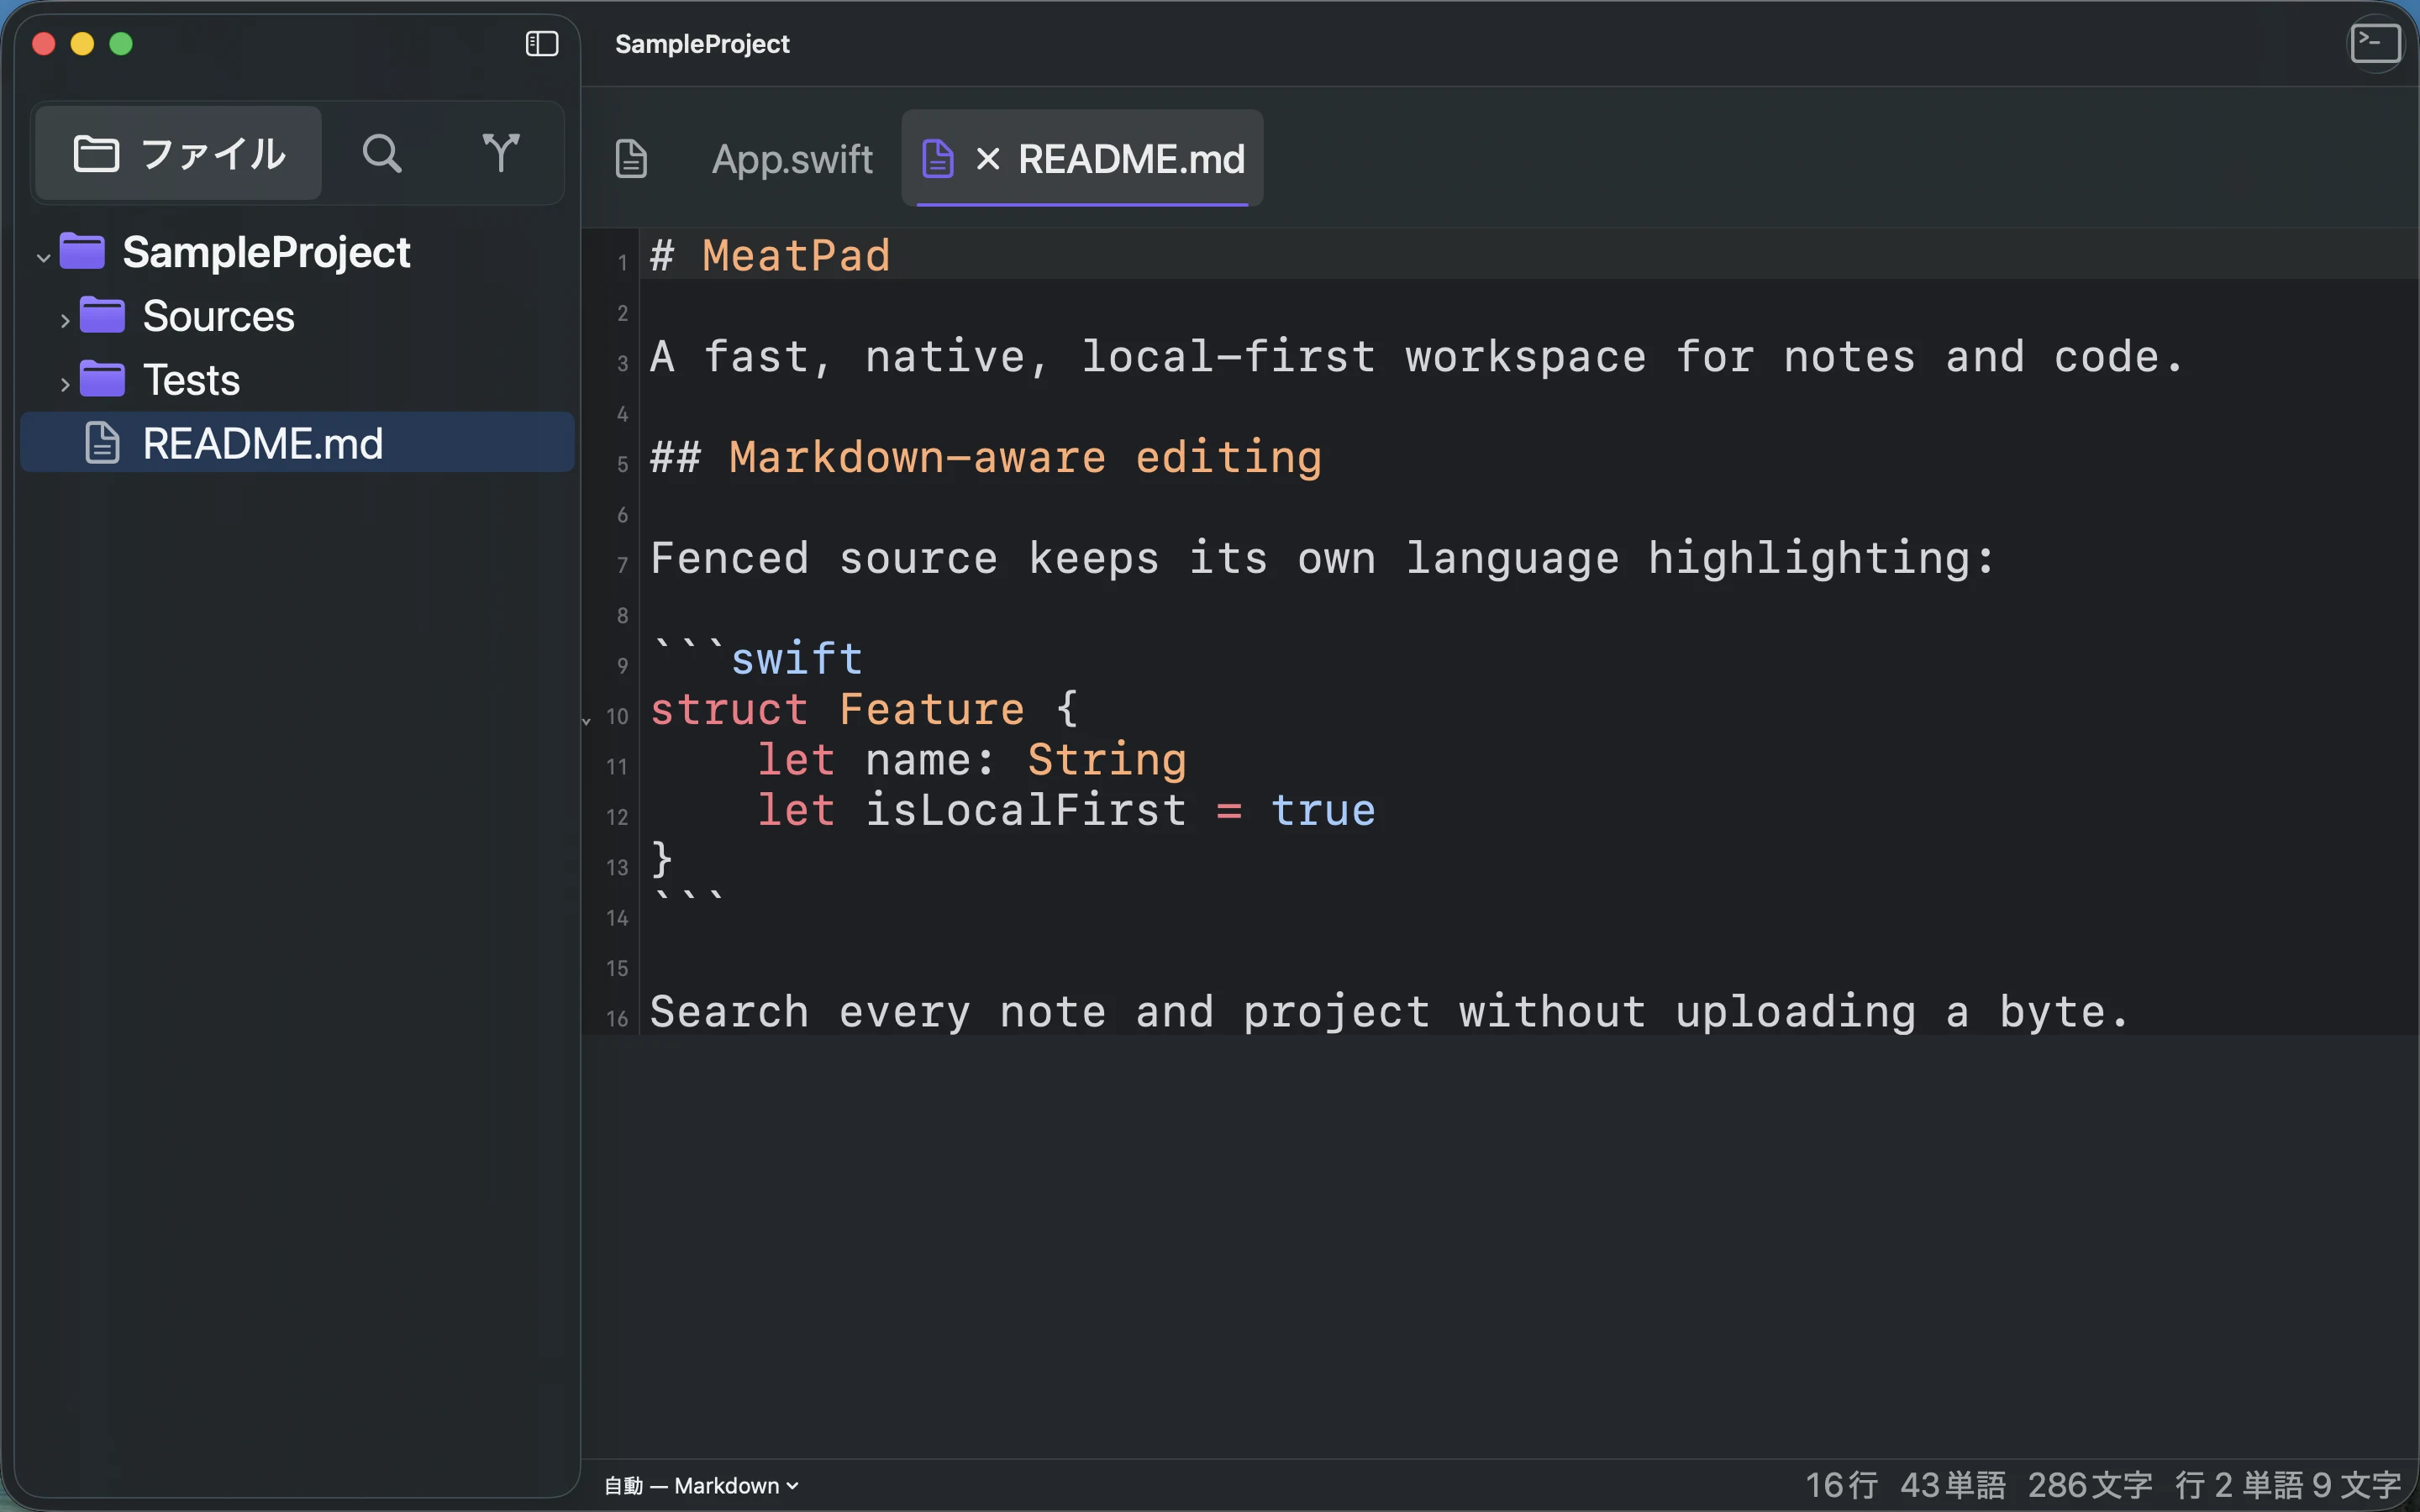
Task: Open the terminal panel icon
Action: (2375, 44)
